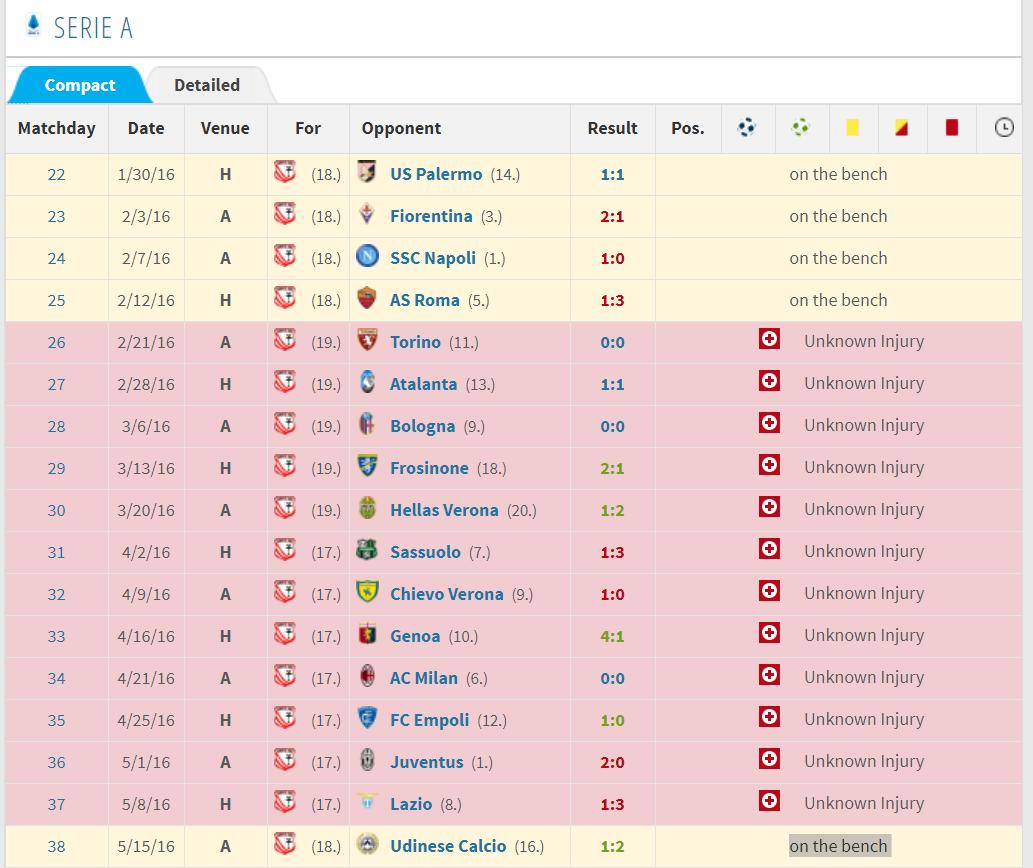Click the FC Empoli crest icon

[x=367, y=718]
